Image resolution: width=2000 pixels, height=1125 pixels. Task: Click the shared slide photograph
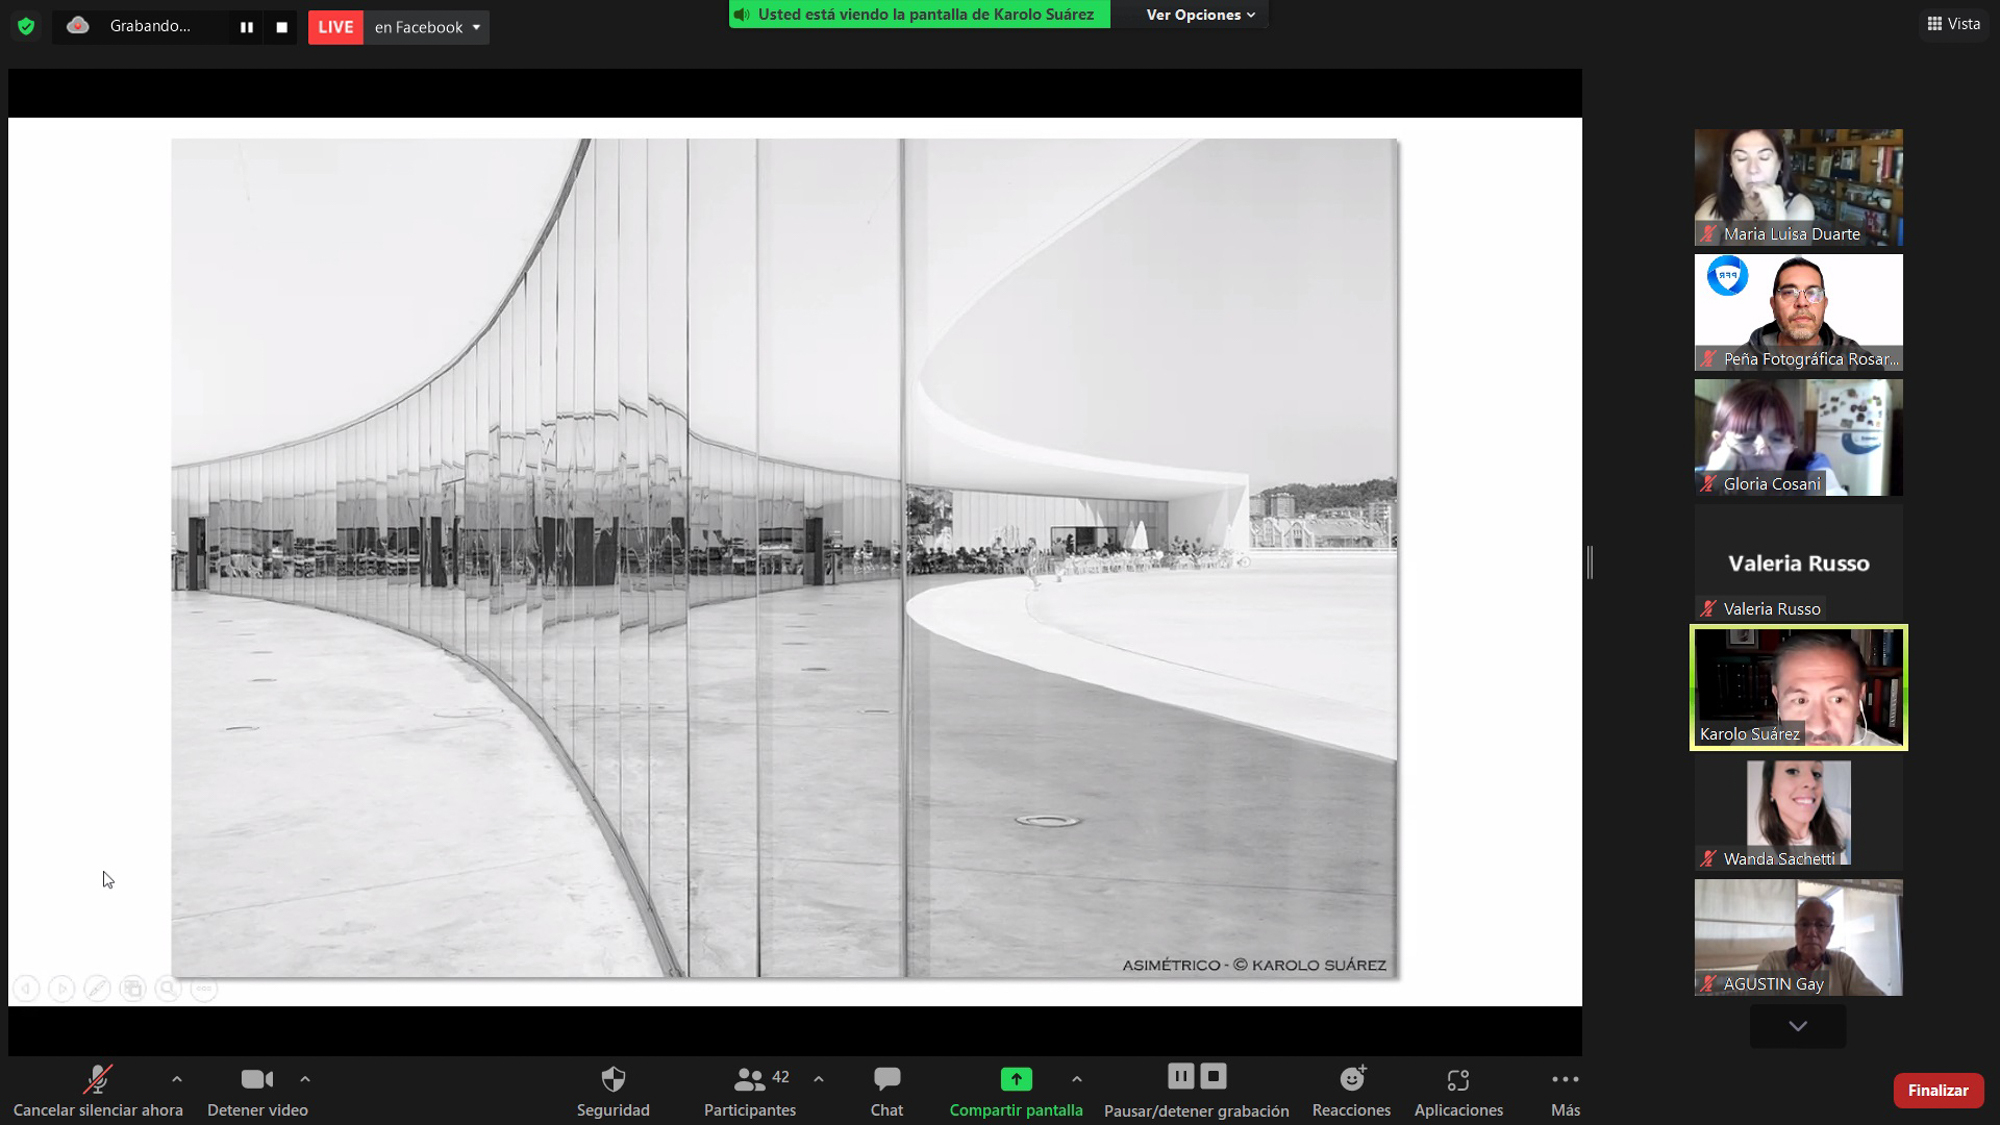pyautogui.click(x=784, y=557)
